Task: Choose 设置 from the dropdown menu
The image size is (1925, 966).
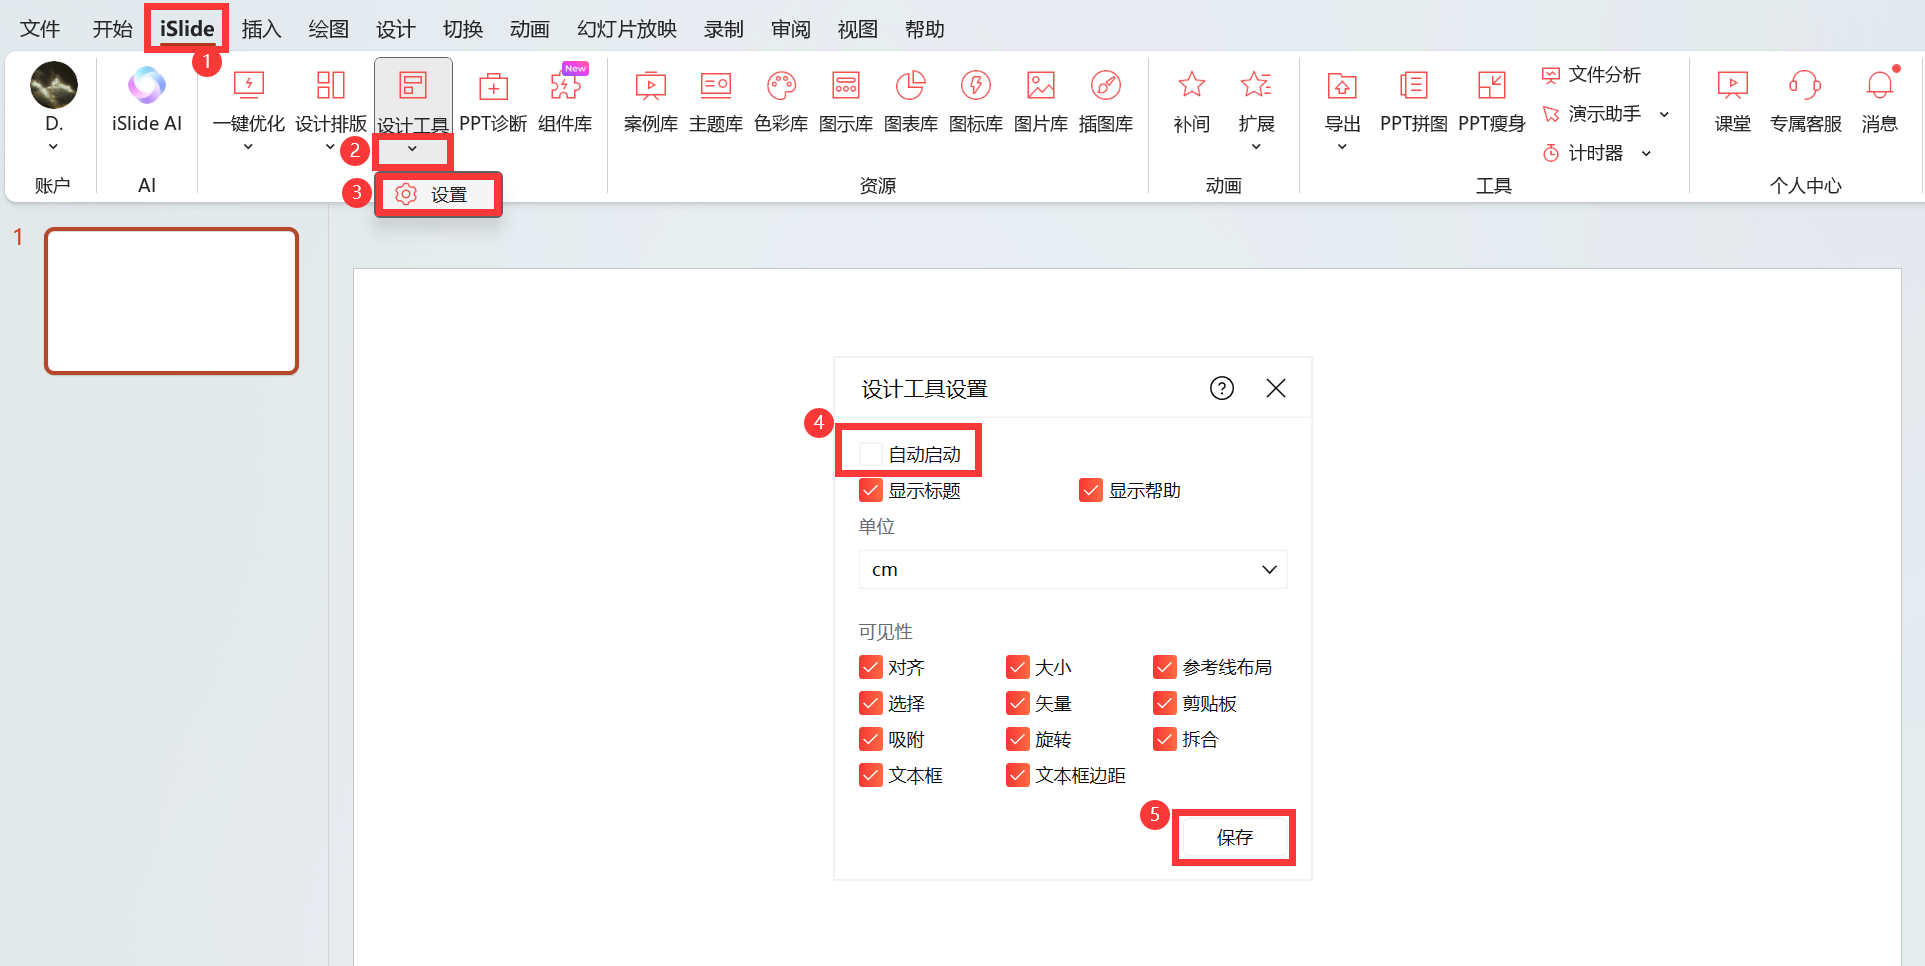Action: [438, 195]
